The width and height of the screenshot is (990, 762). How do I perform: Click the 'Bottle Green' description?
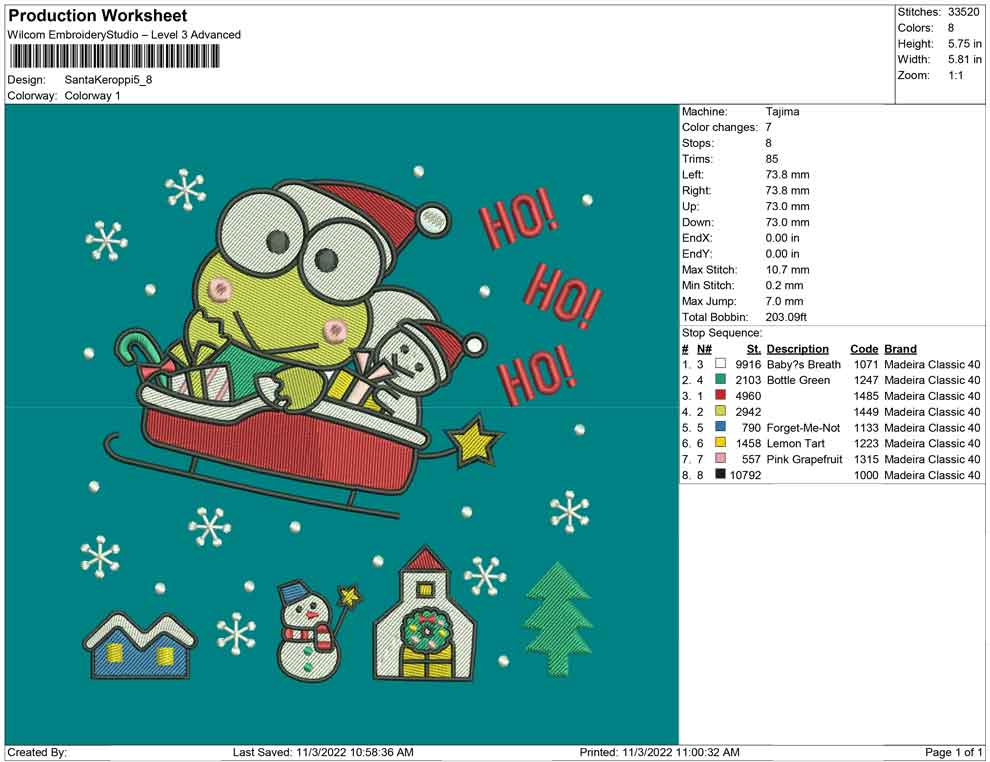click(x=798, y=380)
